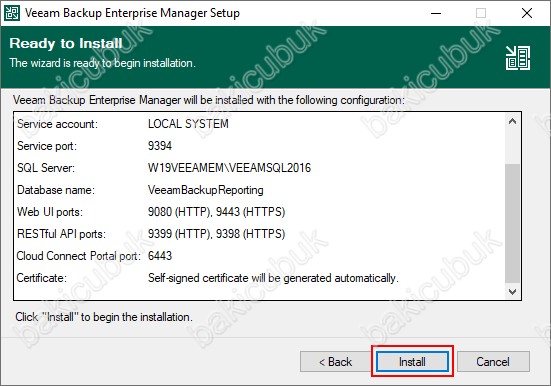This screenshot has height=386, width=551.
Task: Start installation with the Install button
Action: coord(412,361)
